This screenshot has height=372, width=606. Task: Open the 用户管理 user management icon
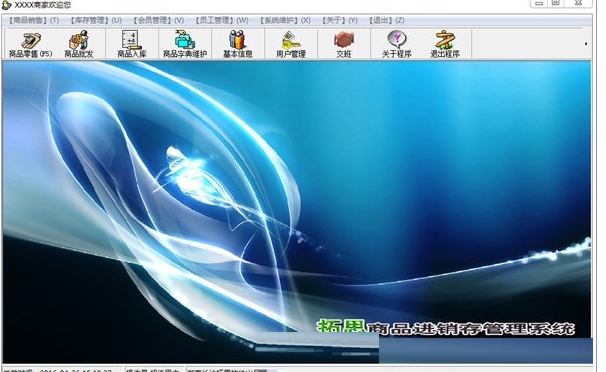click(291, 45)
